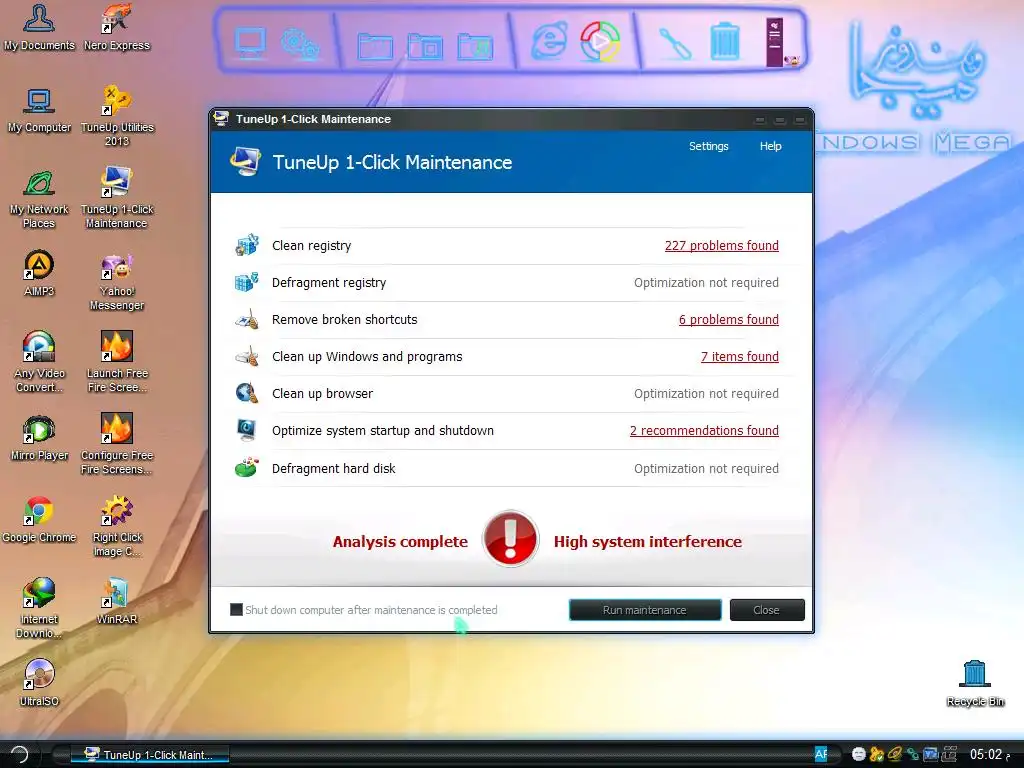The image size is (1024, 768).
Task: Launch TuneUp 1-Click Maintenance desktop shortcut
Action: point(117,198)
